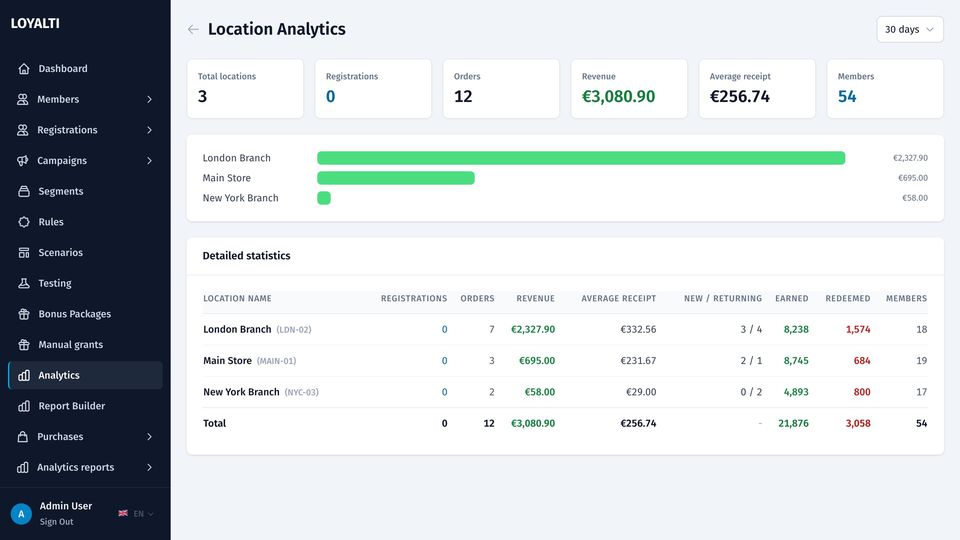Sort by the REVENUE column header
960x540 pixels.
point(535,298)
